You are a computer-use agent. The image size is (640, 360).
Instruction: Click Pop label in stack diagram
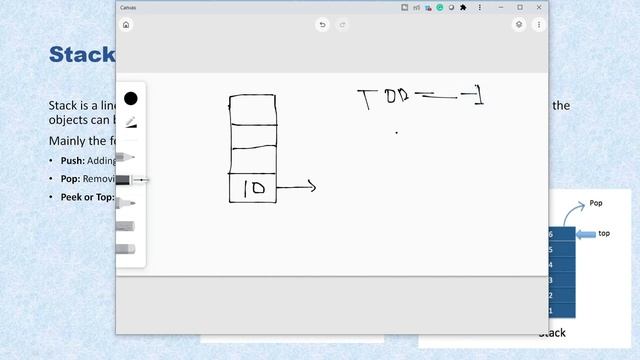[596, 203]
